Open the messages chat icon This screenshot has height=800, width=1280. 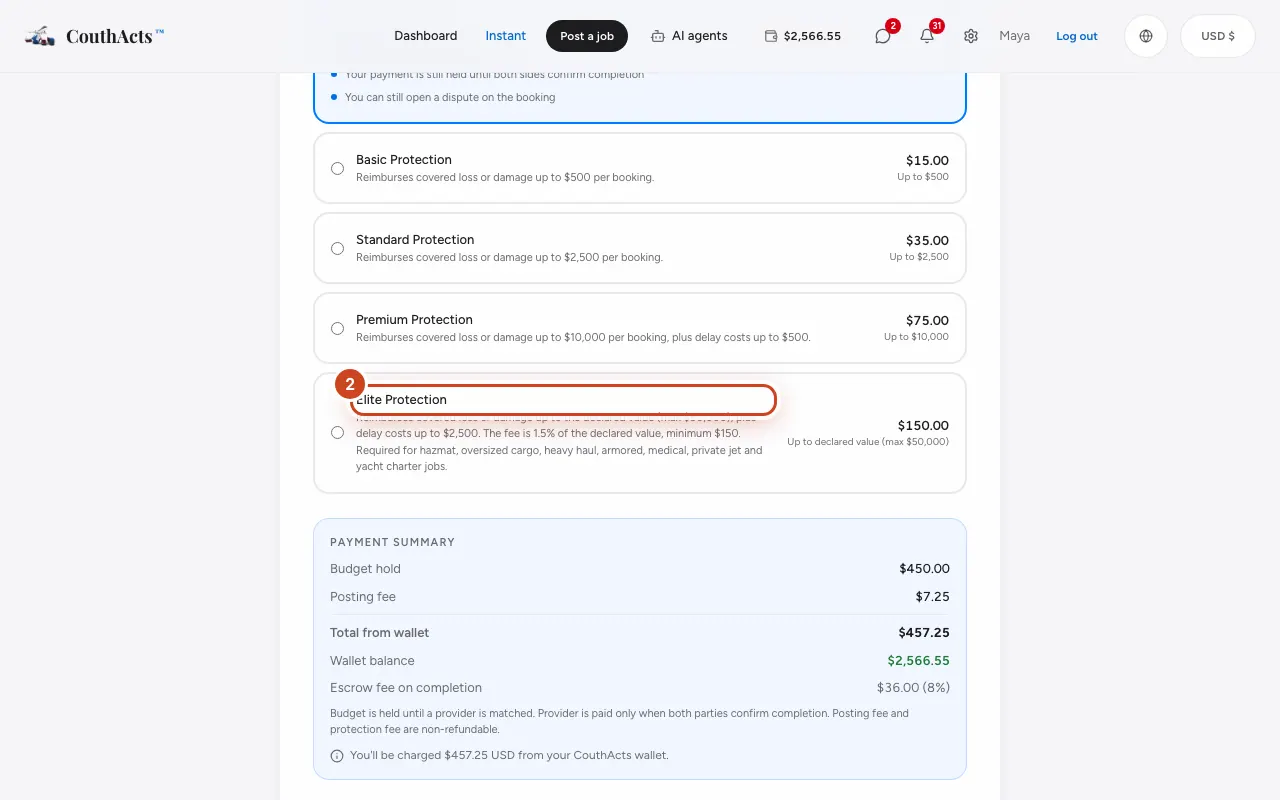[882, 36]
